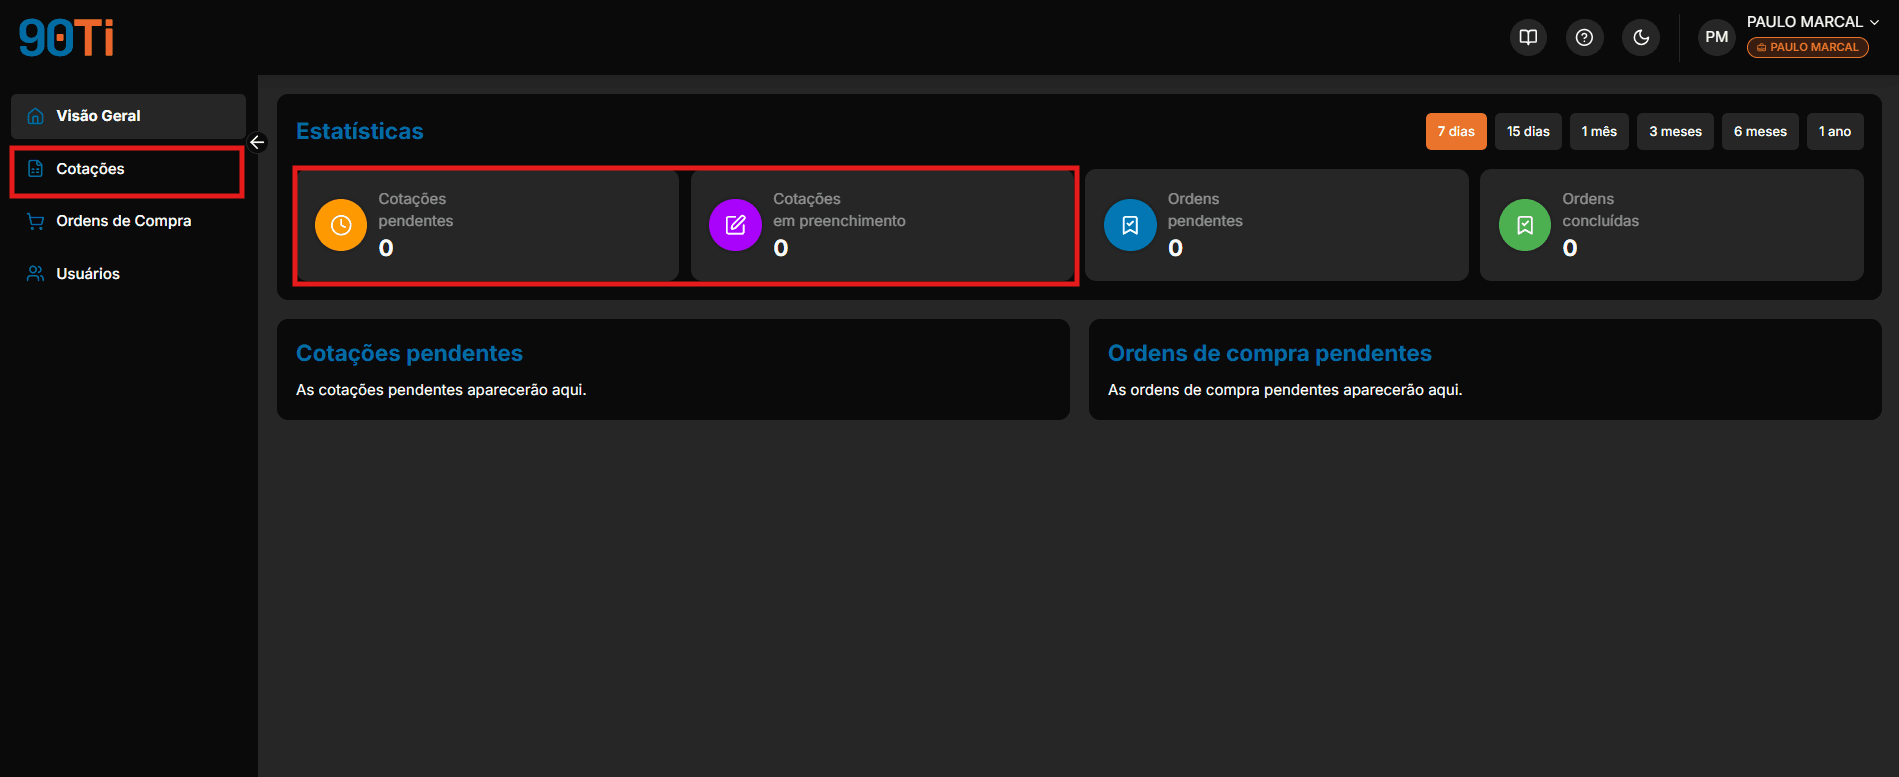Screen dimensions: 1899x777
Task: Click the PM avatar circle
Action: (x=1717, y=38)
